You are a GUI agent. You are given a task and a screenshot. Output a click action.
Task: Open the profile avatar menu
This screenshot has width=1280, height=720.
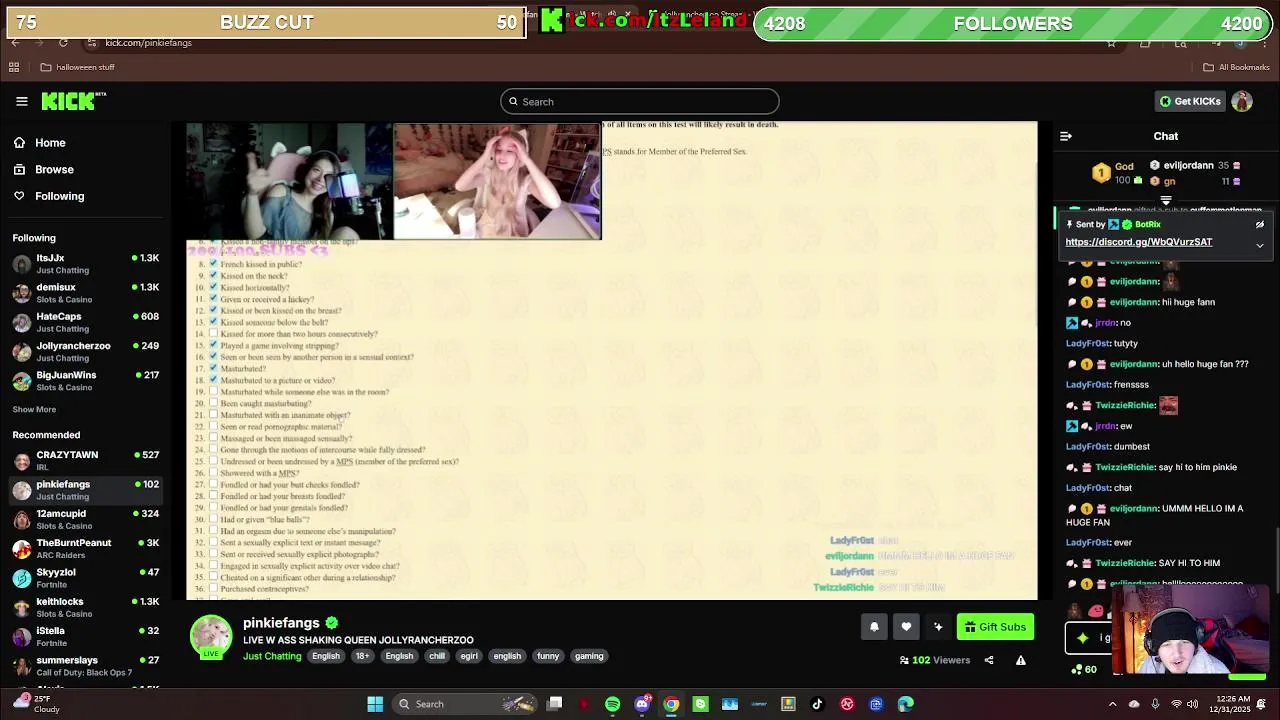pyautogui.click(x=1242, y=101)
